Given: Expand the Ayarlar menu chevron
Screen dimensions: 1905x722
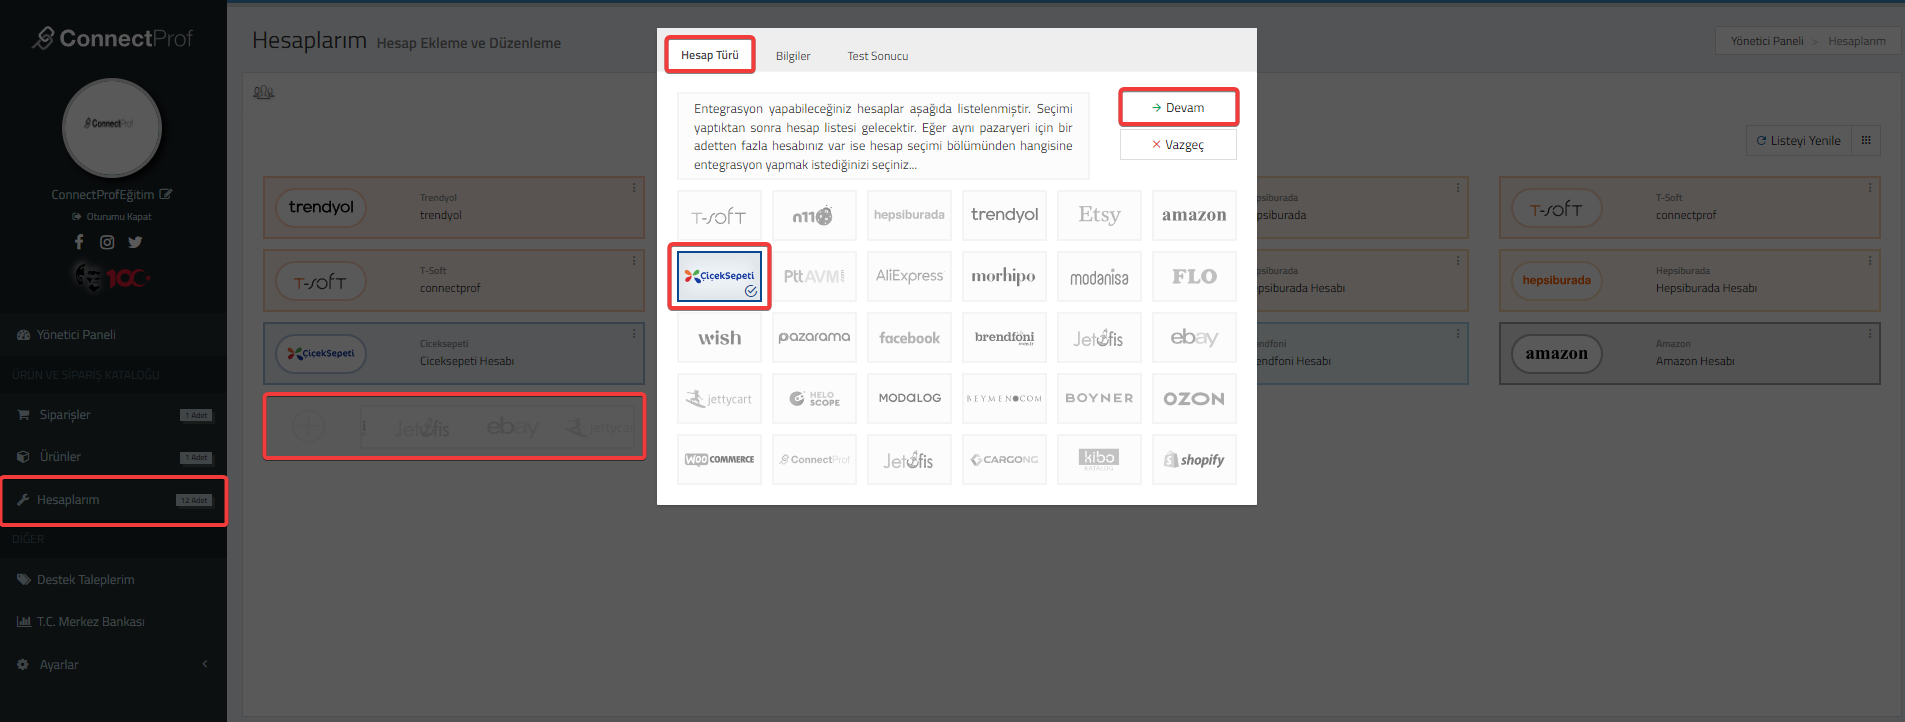Looking at the screenshot, I should tap(205, 664).
